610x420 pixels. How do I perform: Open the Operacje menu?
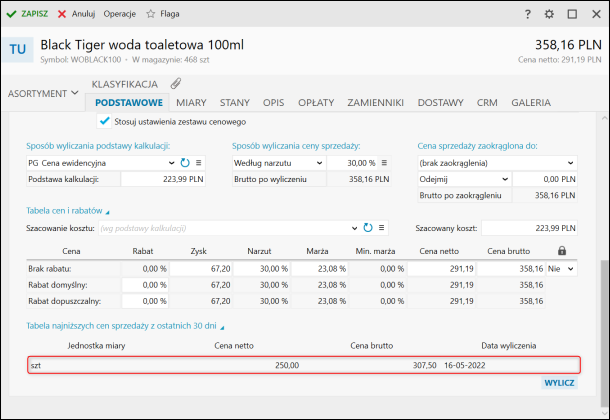(x=120, y=14)
